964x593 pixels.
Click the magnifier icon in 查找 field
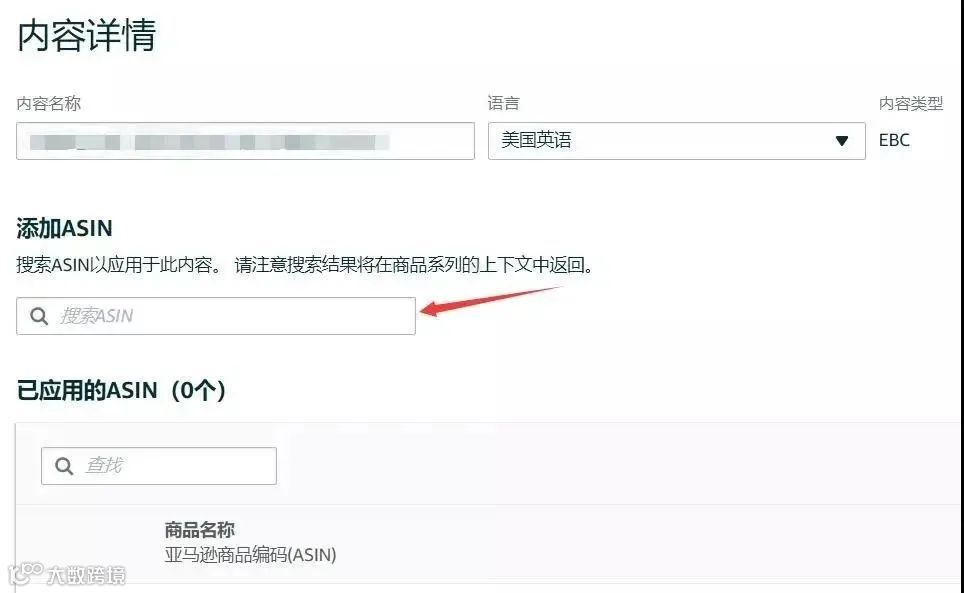click(64, 466)
